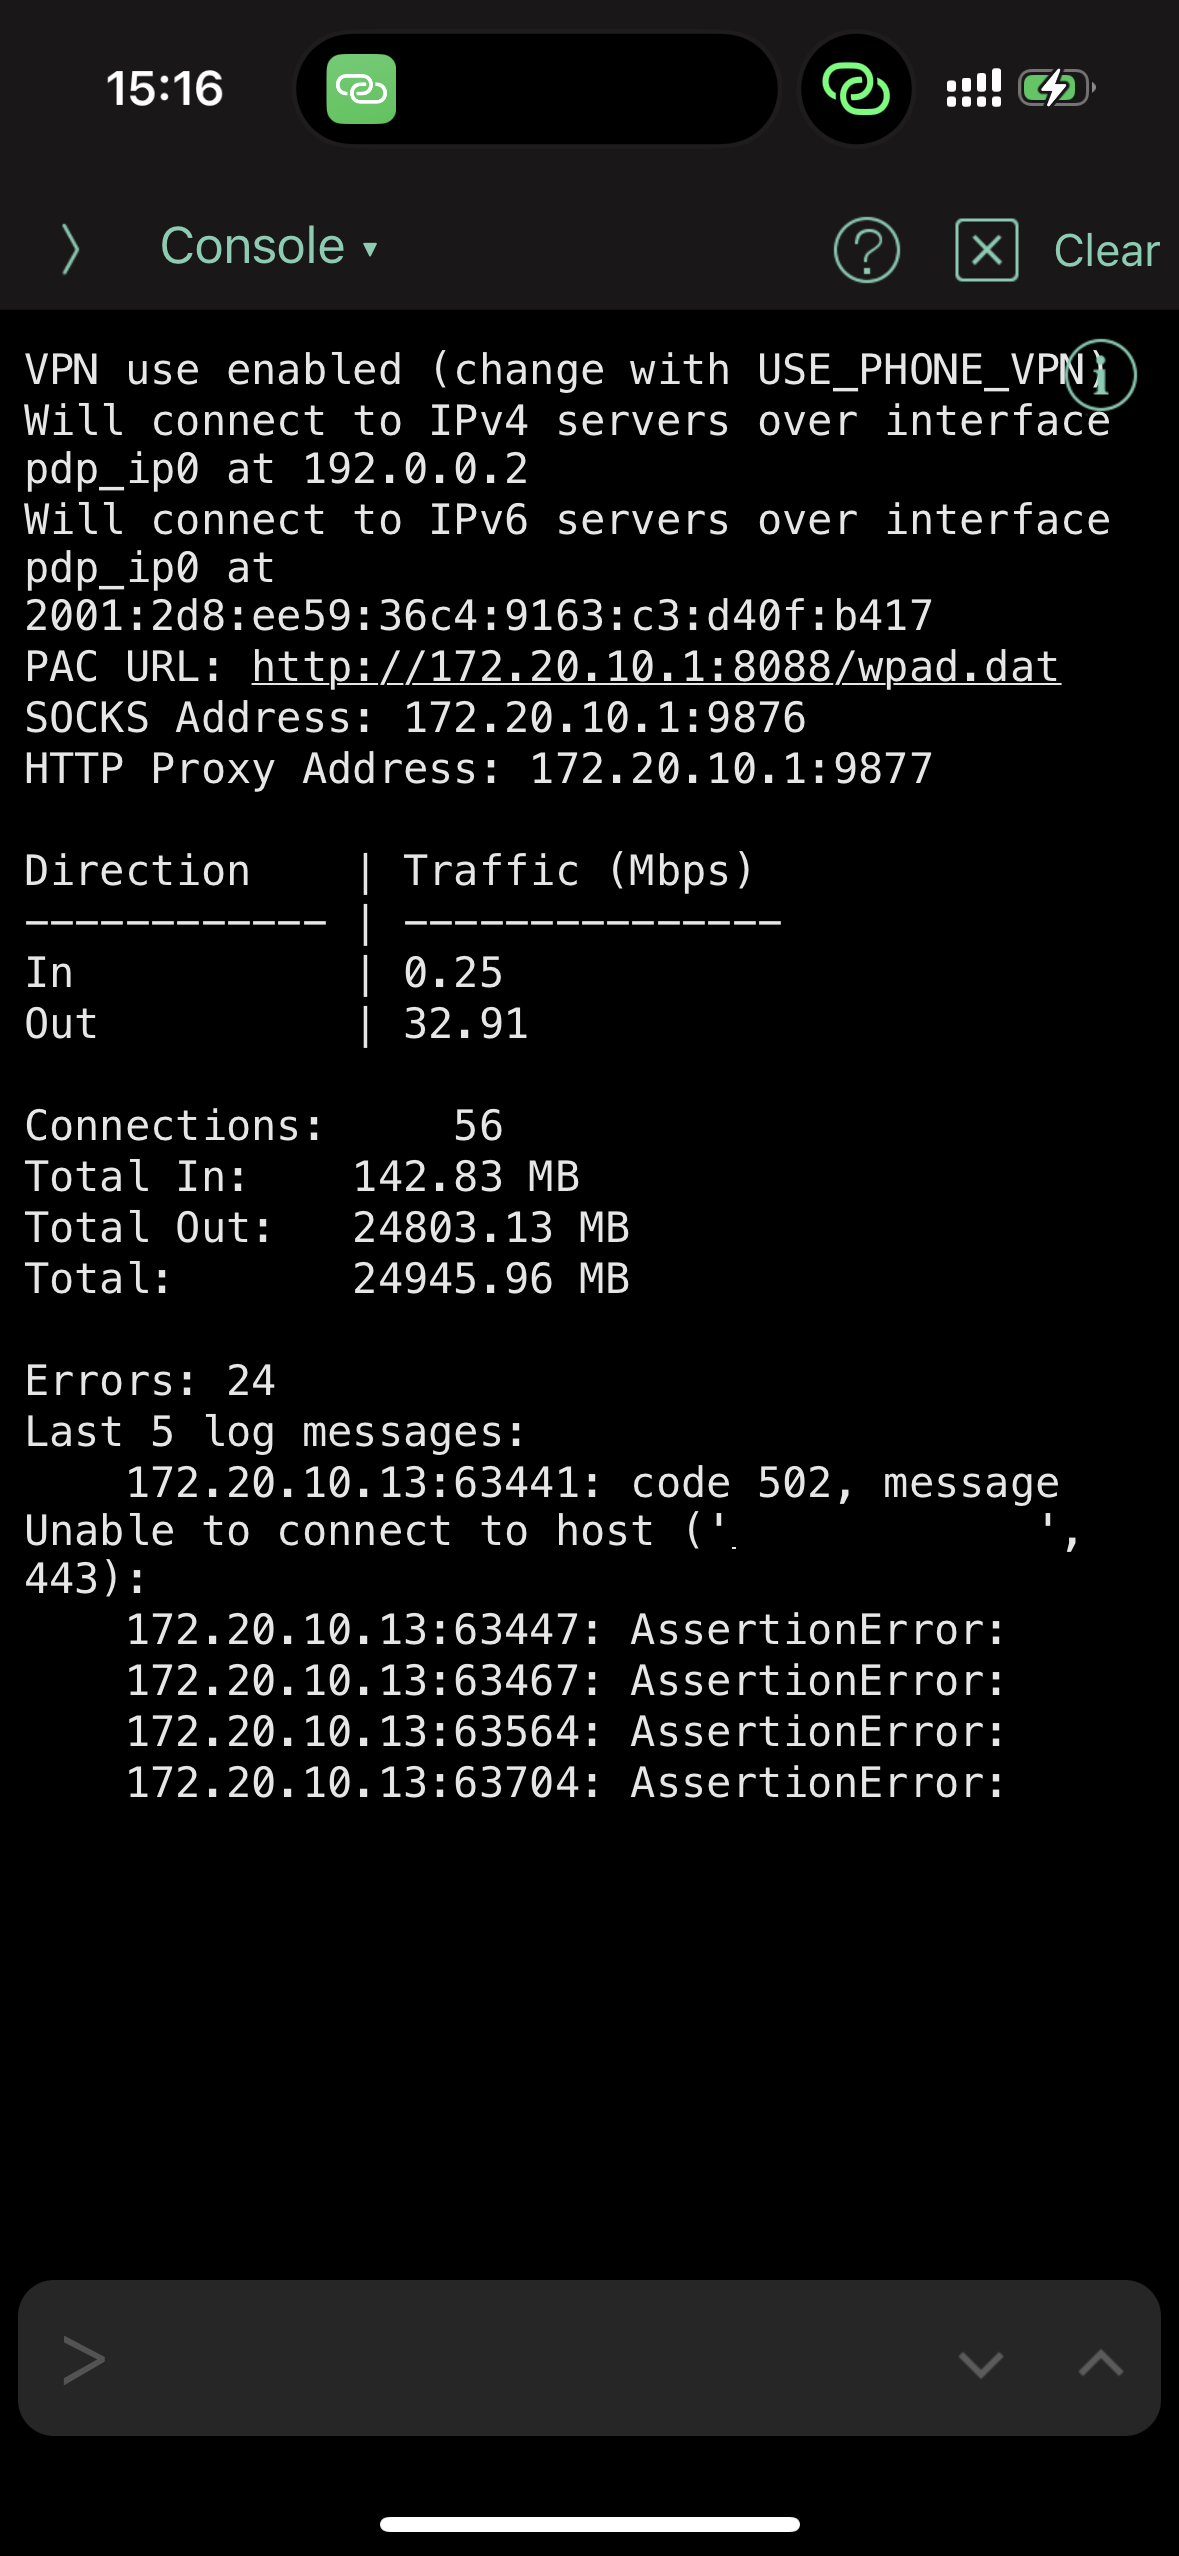Image resolution: width=1179 pixels, height=2556 pixels.
Task: Tap the SOCKS Address line
Action: point(415,718)
